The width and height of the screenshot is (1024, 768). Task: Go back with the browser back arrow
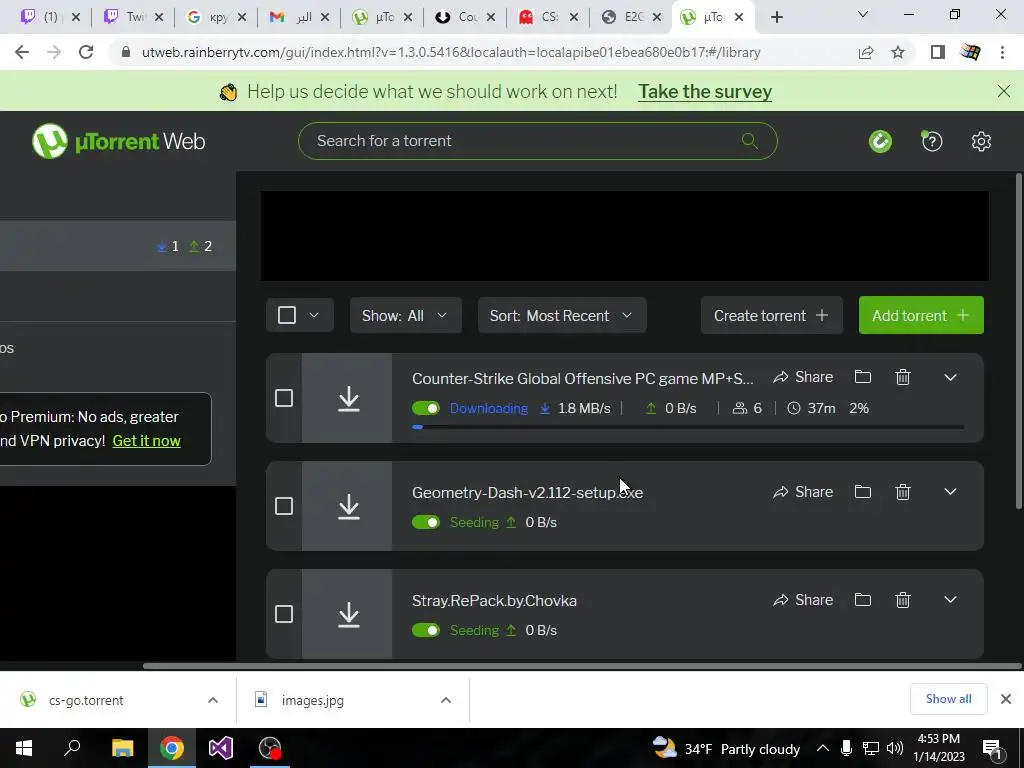click(22, 52)
